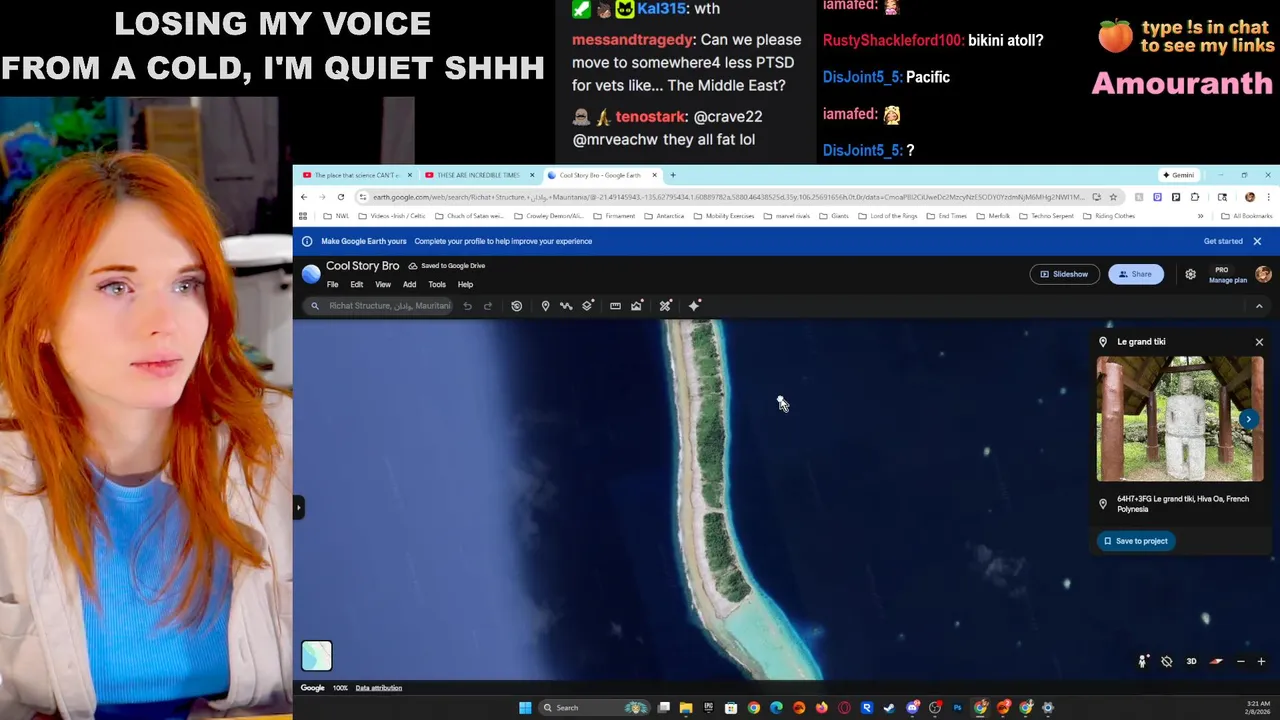1280x720 pixels.
Task: Click the search magnifier in Earth toolbar
Action: [x=315, y=306]
